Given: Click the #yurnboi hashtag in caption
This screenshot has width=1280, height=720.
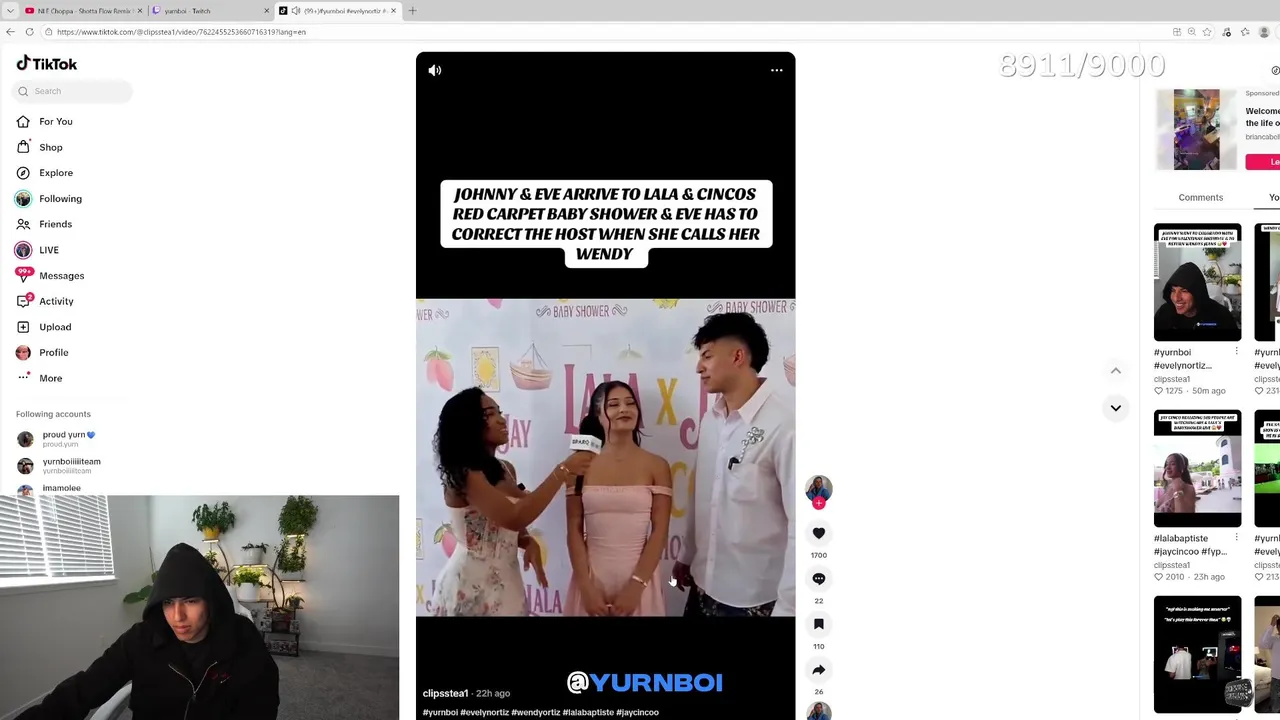Looking at the screenshot, I should (x=440, y=712).
